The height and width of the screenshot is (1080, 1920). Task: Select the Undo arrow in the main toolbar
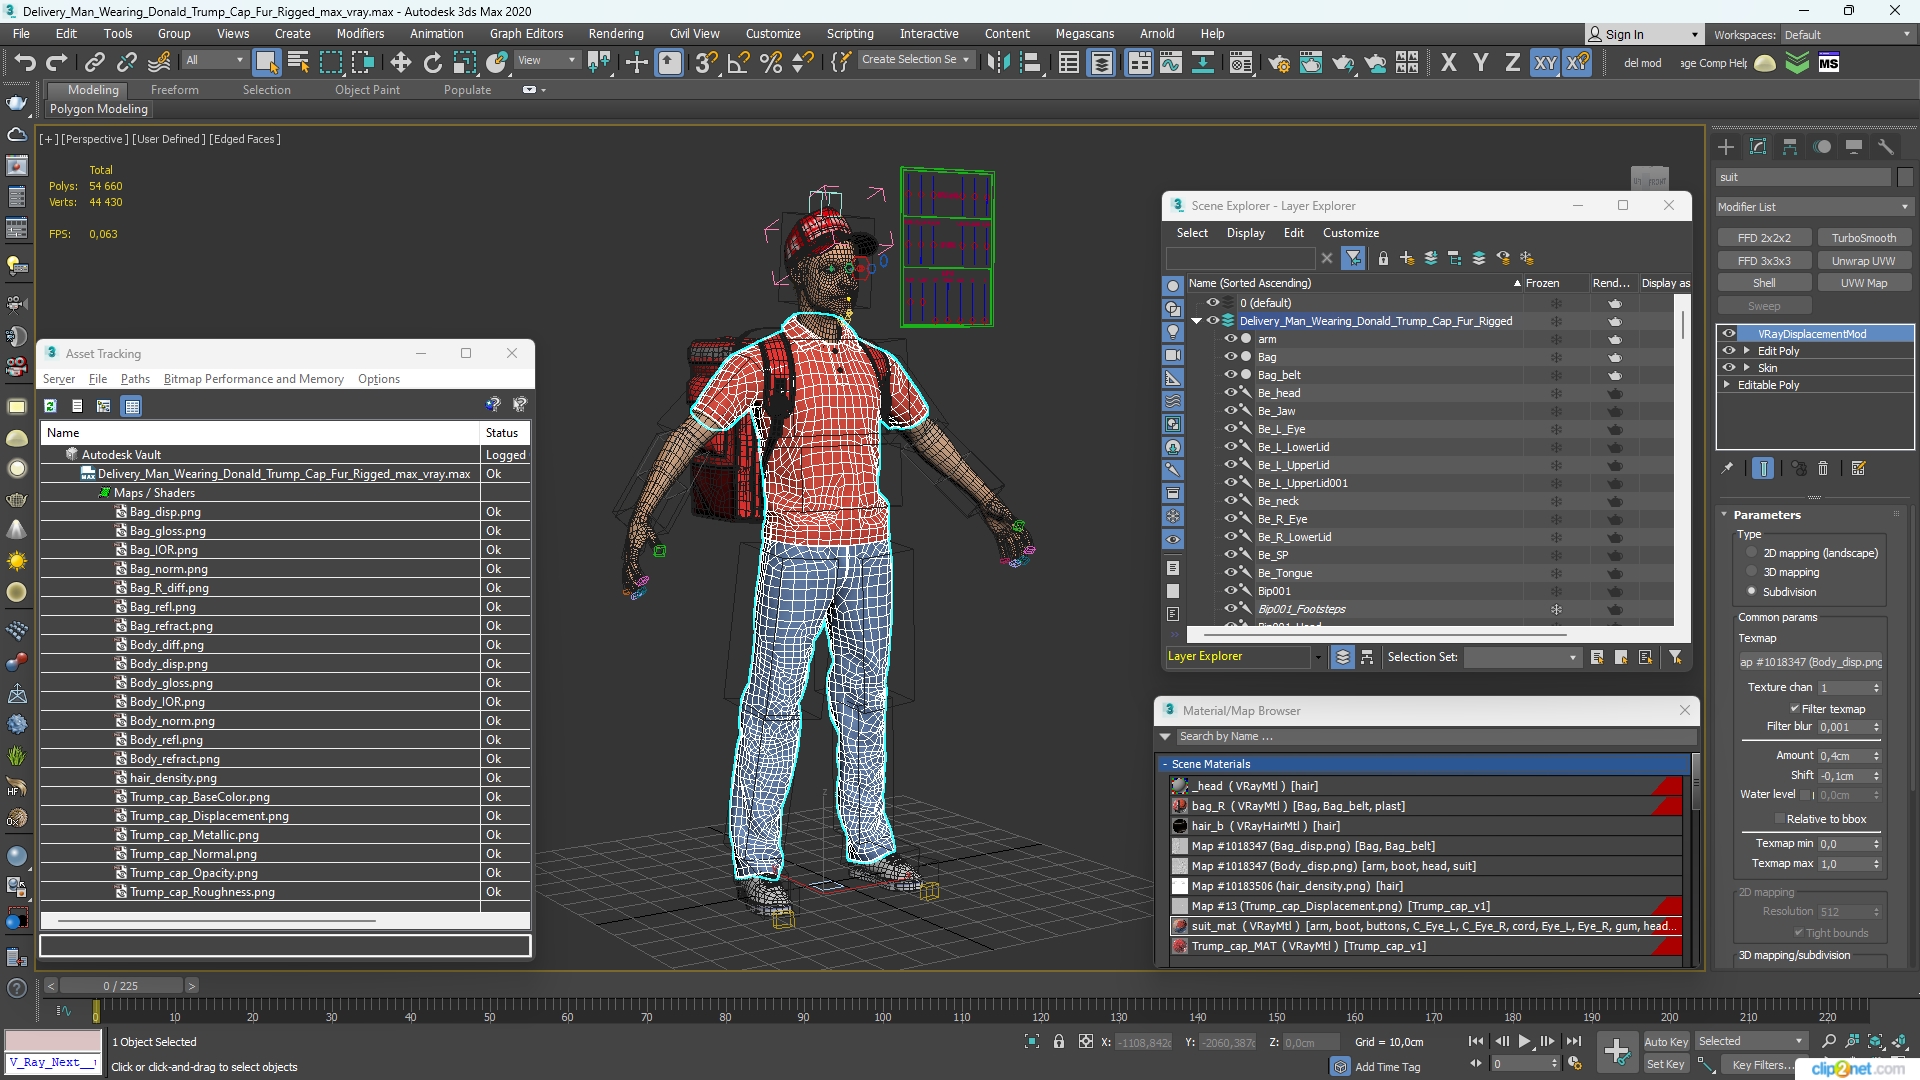click(24, 63)
